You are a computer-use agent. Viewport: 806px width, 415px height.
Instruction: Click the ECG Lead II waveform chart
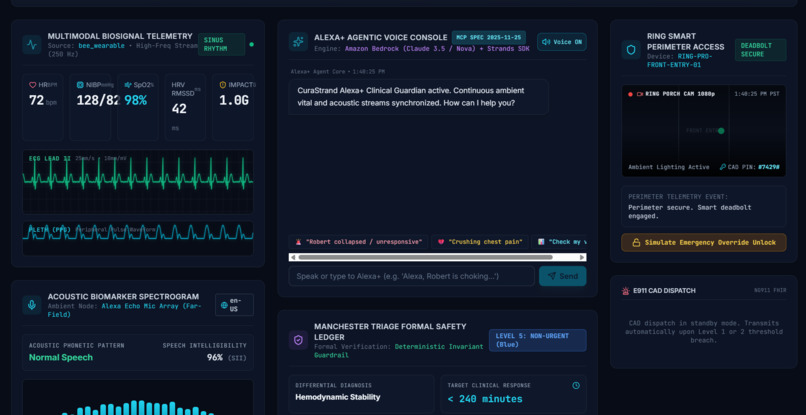(x=138, y=182)
